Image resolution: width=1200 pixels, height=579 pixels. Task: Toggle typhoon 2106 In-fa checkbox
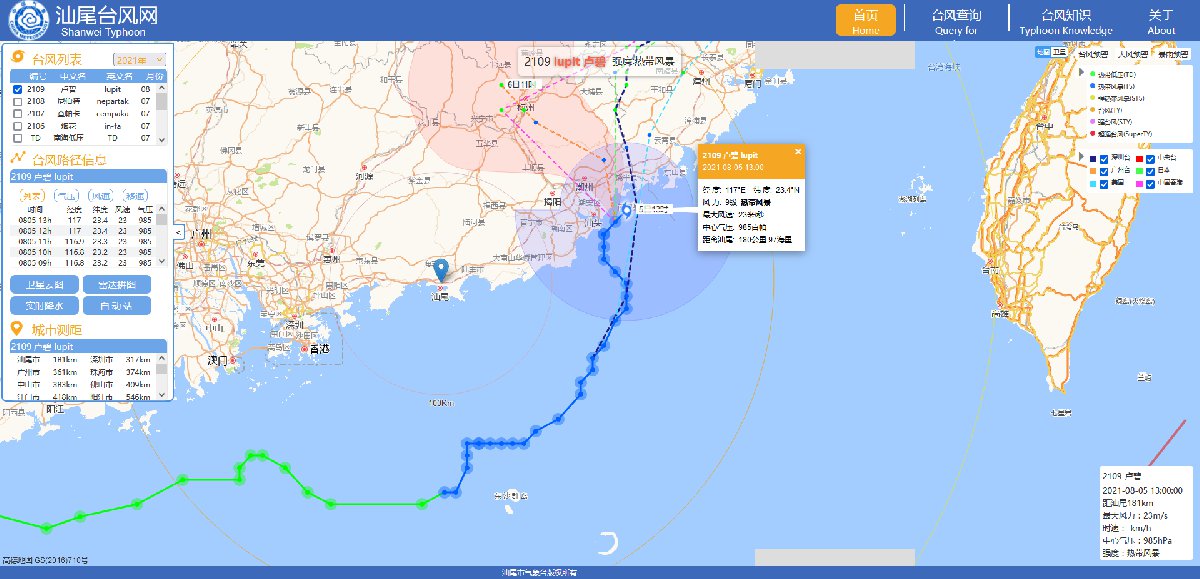pos(17,126)
